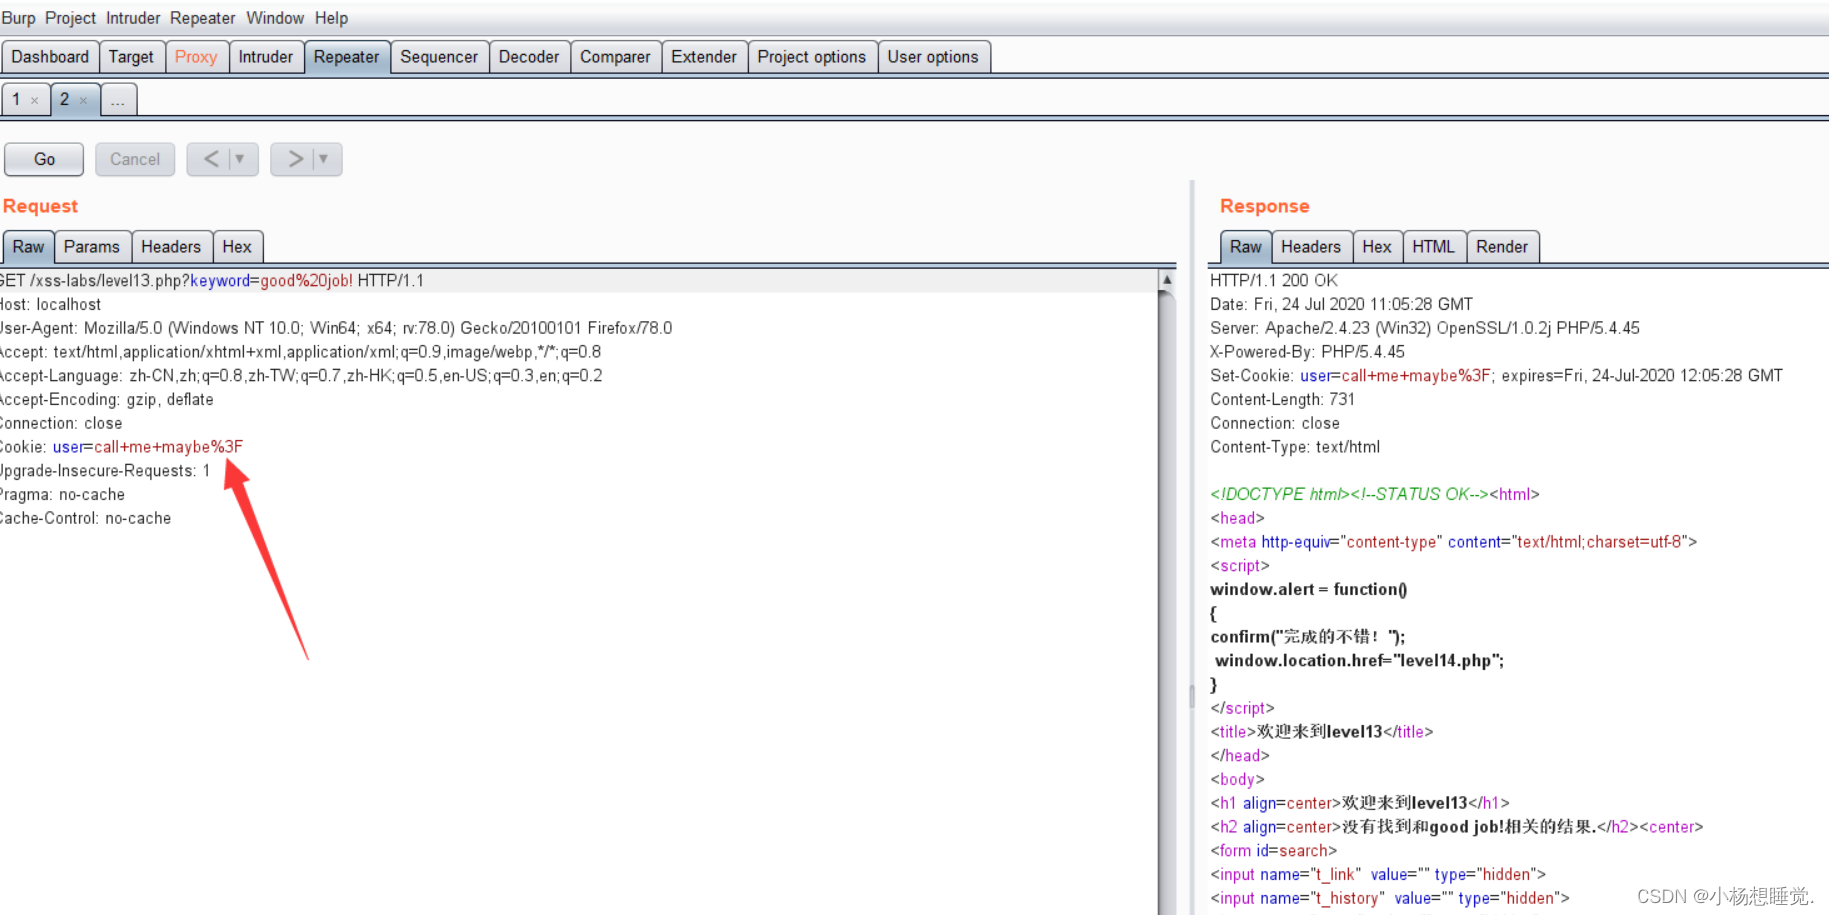Open the User options tab
This screenshot has height=915, width=1829.
933,57
